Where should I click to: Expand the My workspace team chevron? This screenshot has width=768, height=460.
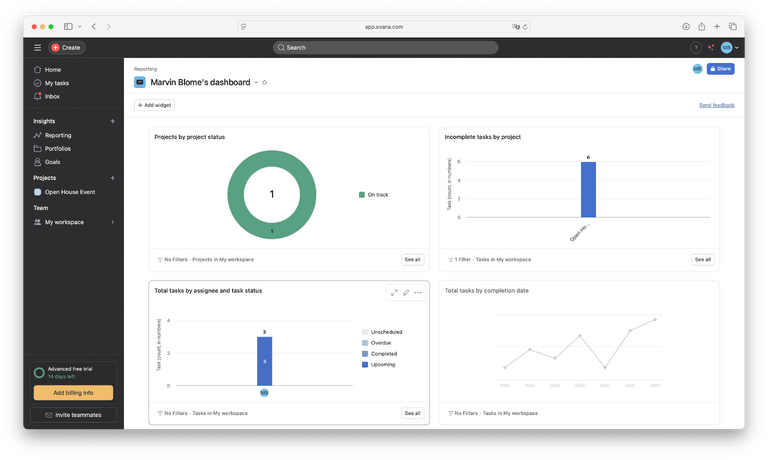112,222
